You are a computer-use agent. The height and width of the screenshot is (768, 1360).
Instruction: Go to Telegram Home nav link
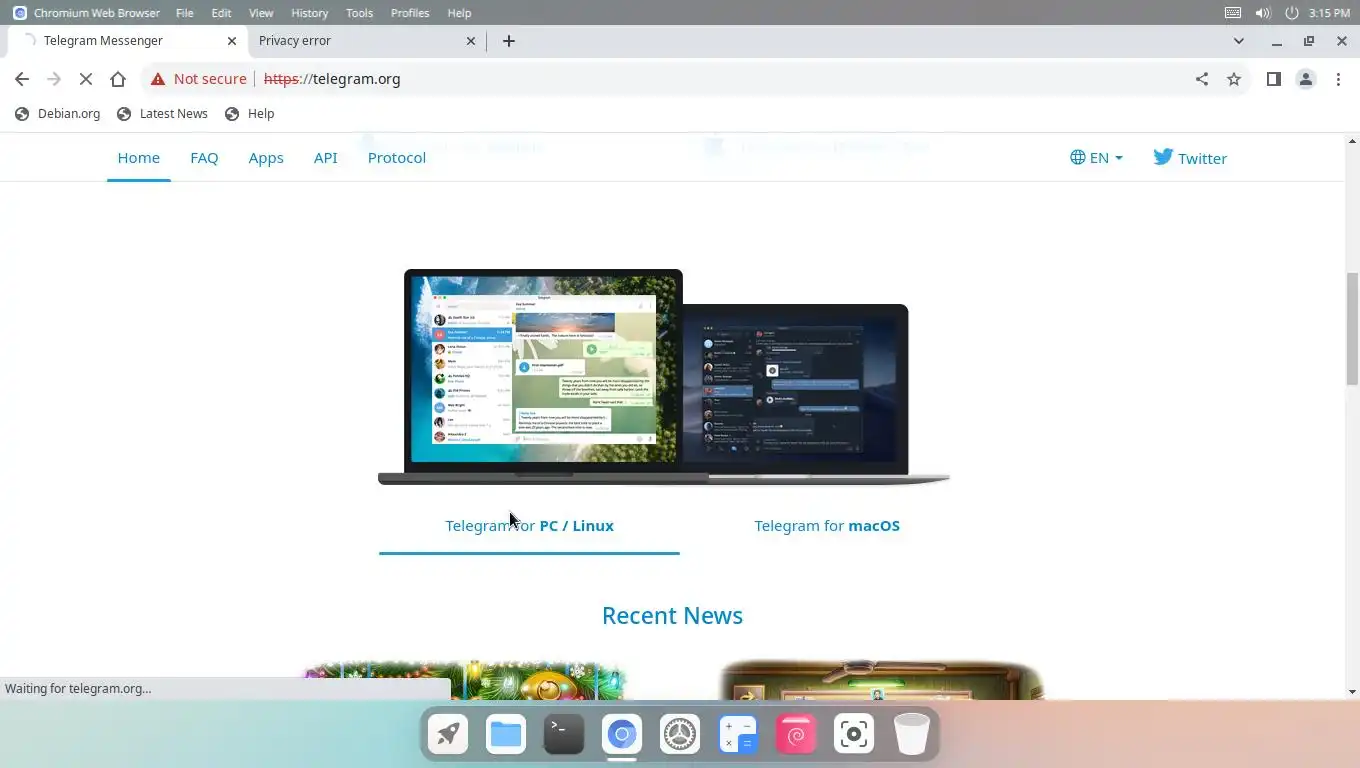[x=139, y=158]
